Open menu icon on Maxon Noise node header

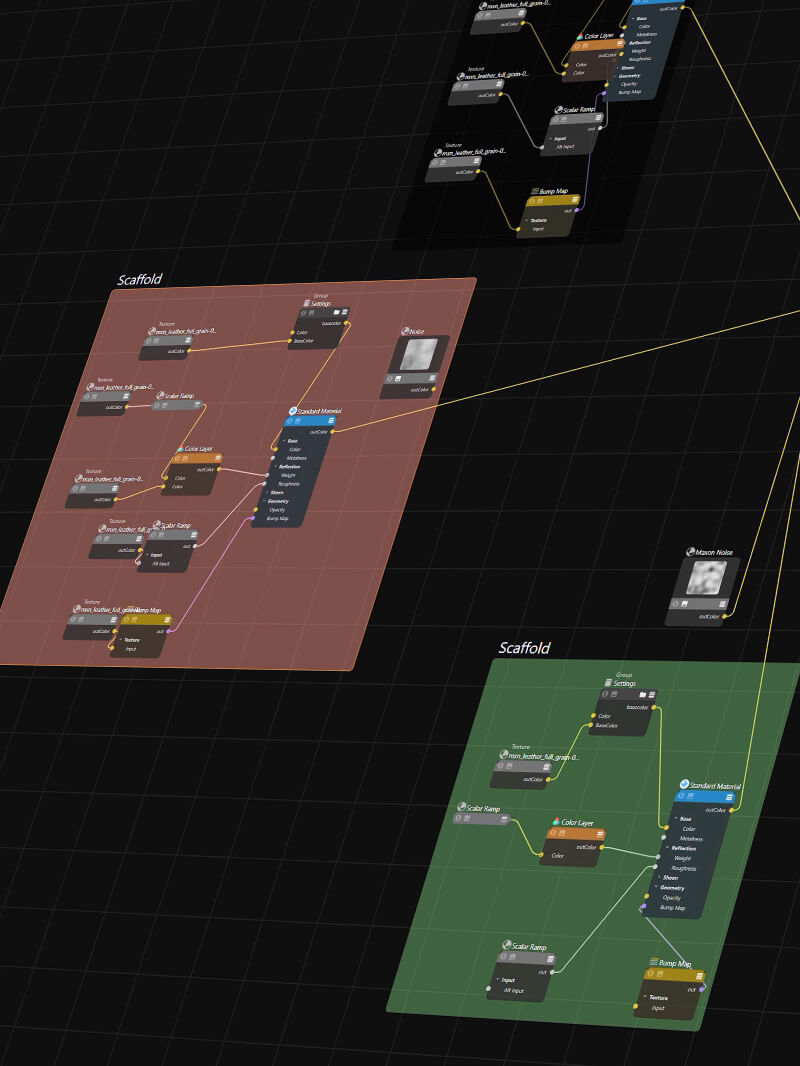(723, 604)
